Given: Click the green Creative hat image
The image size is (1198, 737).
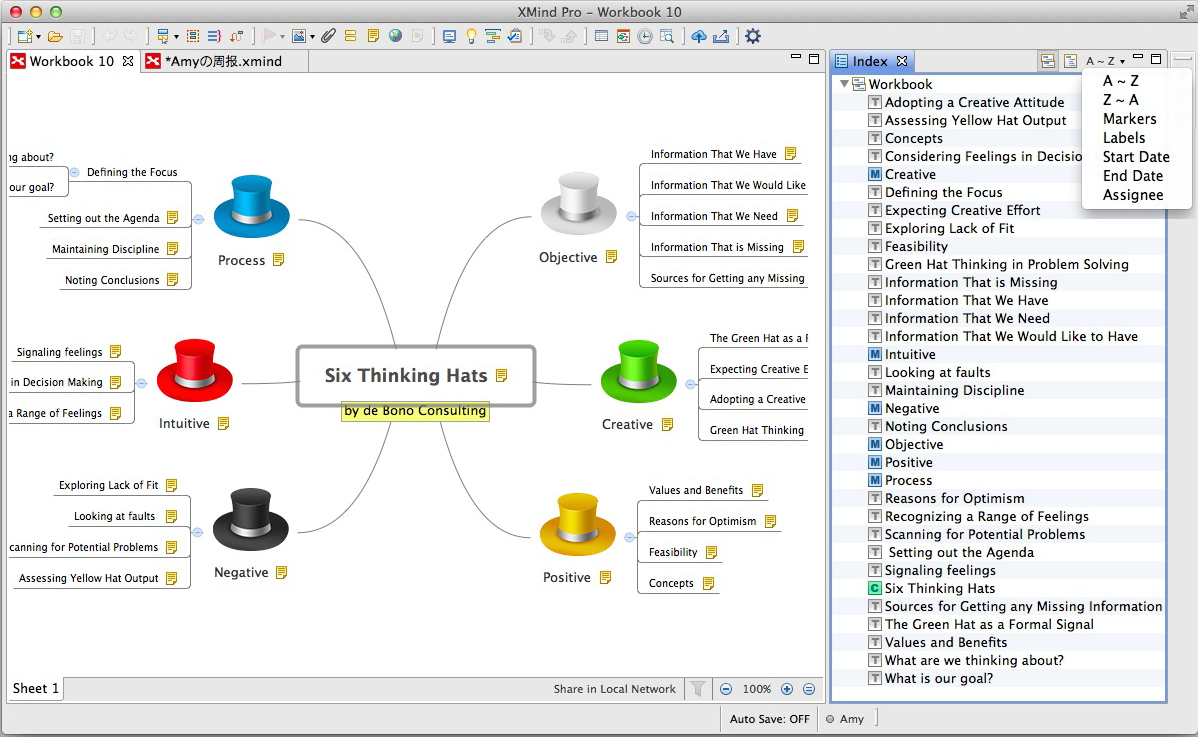Looking at the screenshot, I should pyautogui.click(x=639, y=372).
